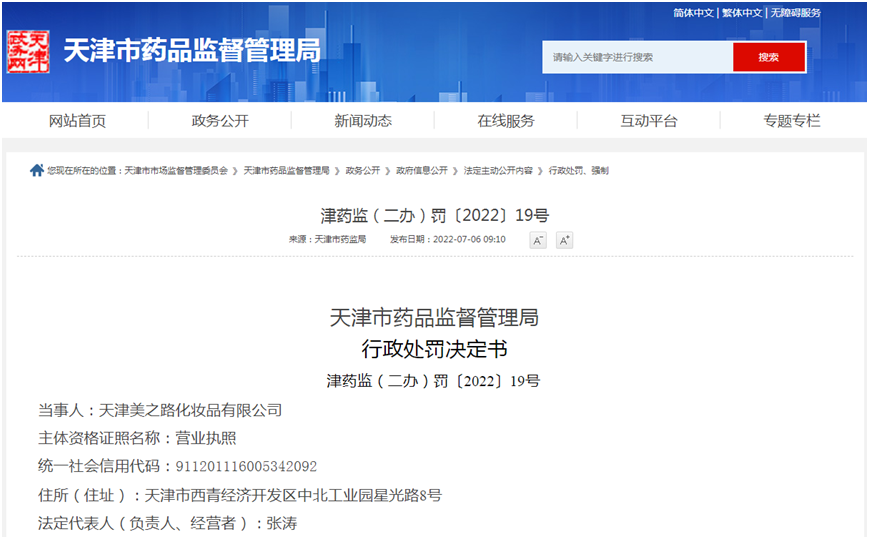Go to 法定主动公开内容 breadcrumb link
Image resolution: width=869 pixels, height=539 pixels.
coord(498,171)
